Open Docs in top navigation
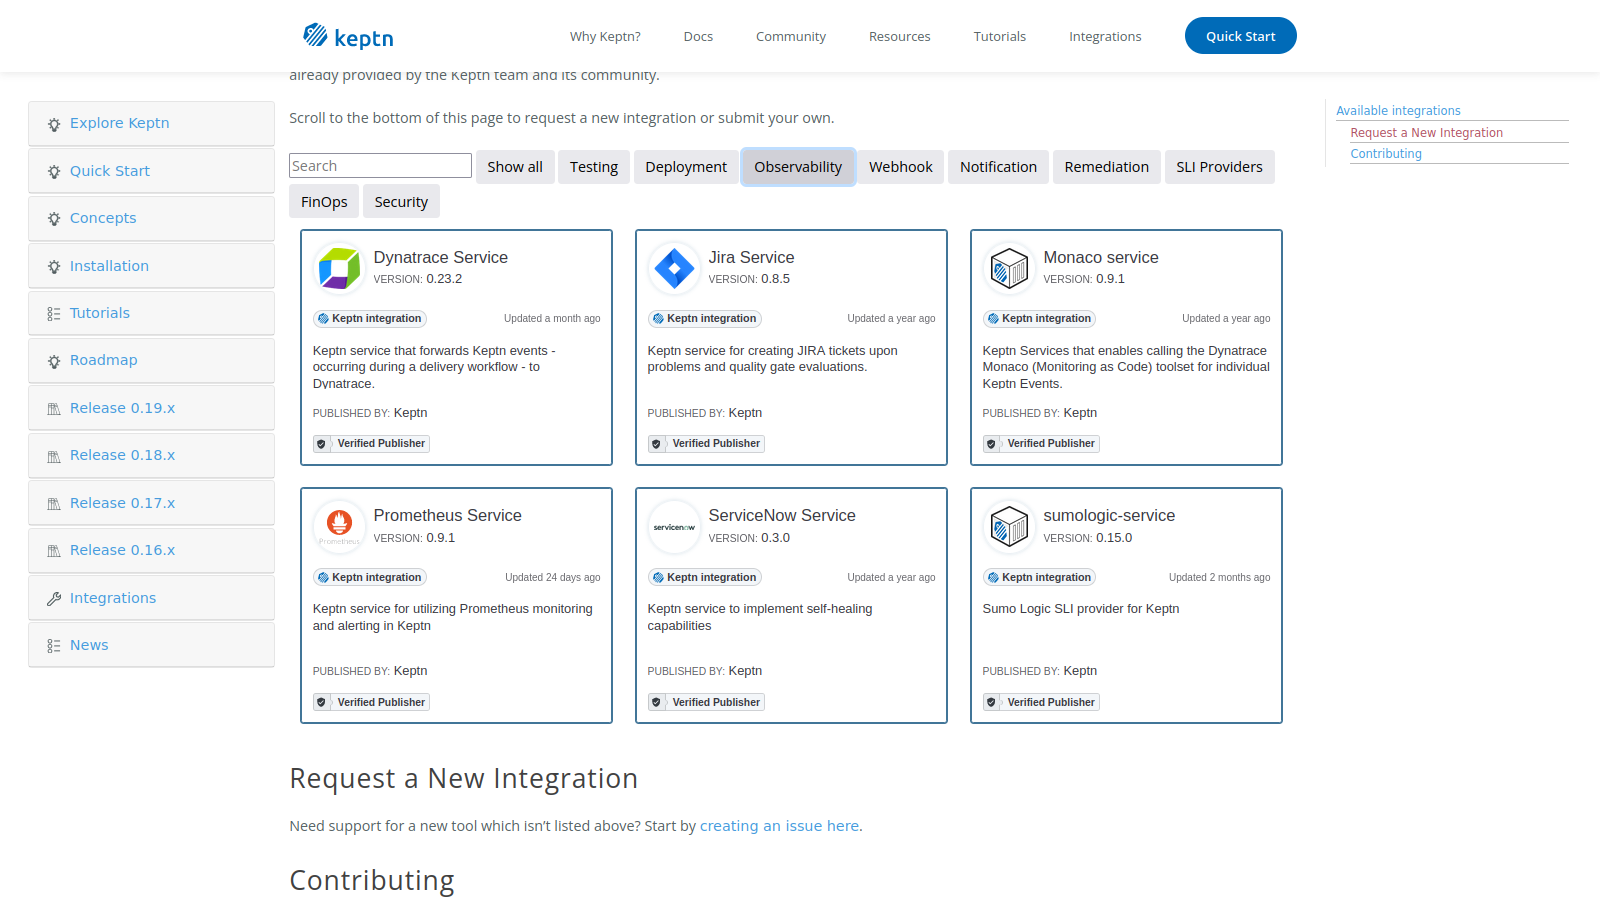Screen dimensions: 1600x900 (698, 36)
